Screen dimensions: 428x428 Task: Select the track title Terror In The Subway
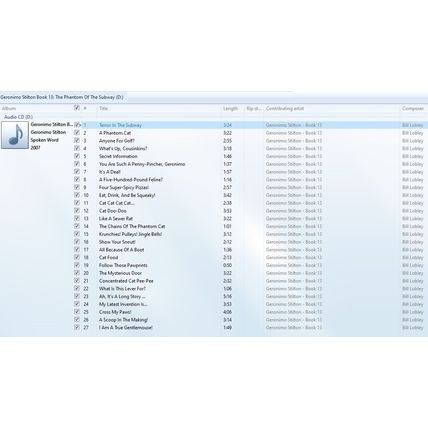(x=120, y=125)
